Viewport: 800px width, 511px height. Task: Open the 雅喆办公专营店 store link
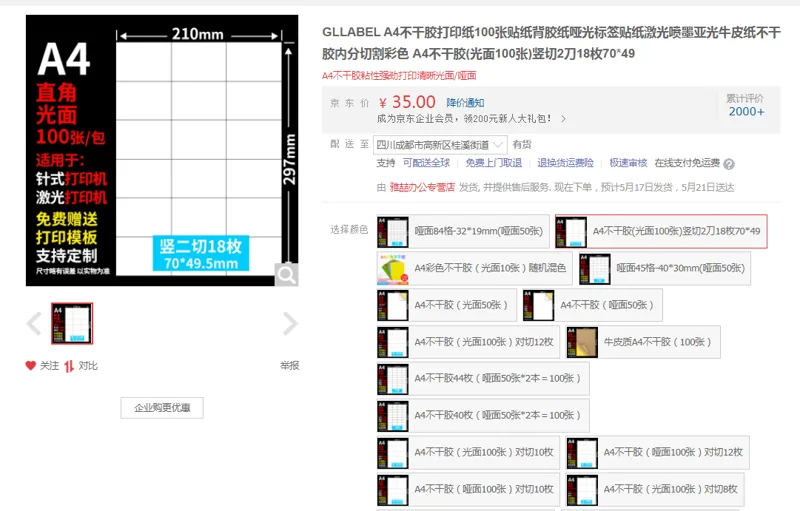[422, 187]
